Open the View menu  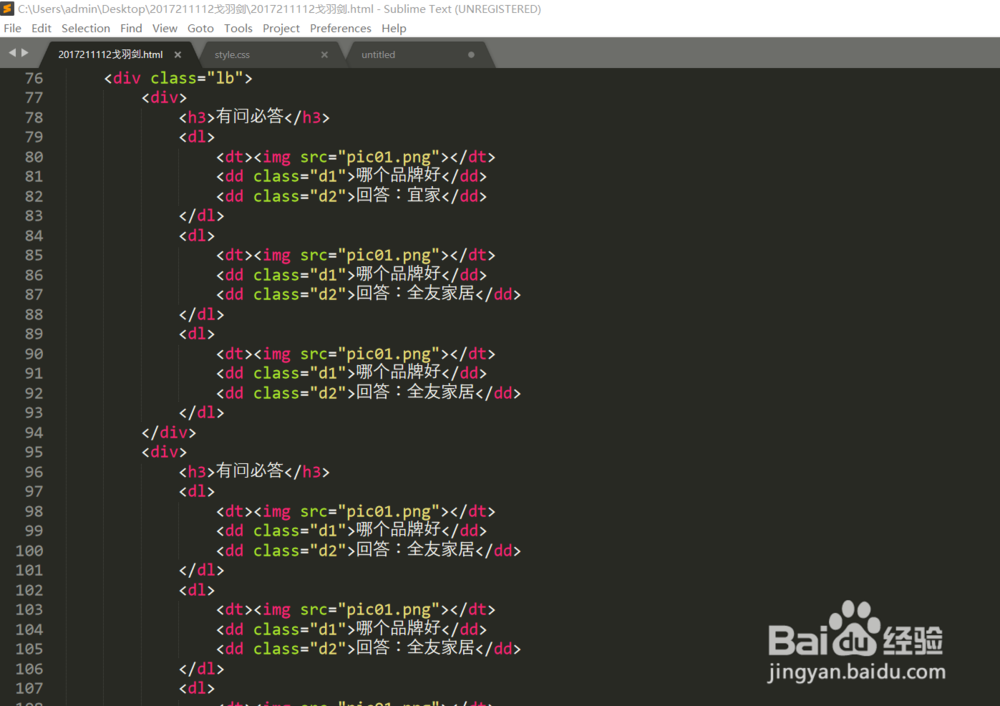coord(165,28)
